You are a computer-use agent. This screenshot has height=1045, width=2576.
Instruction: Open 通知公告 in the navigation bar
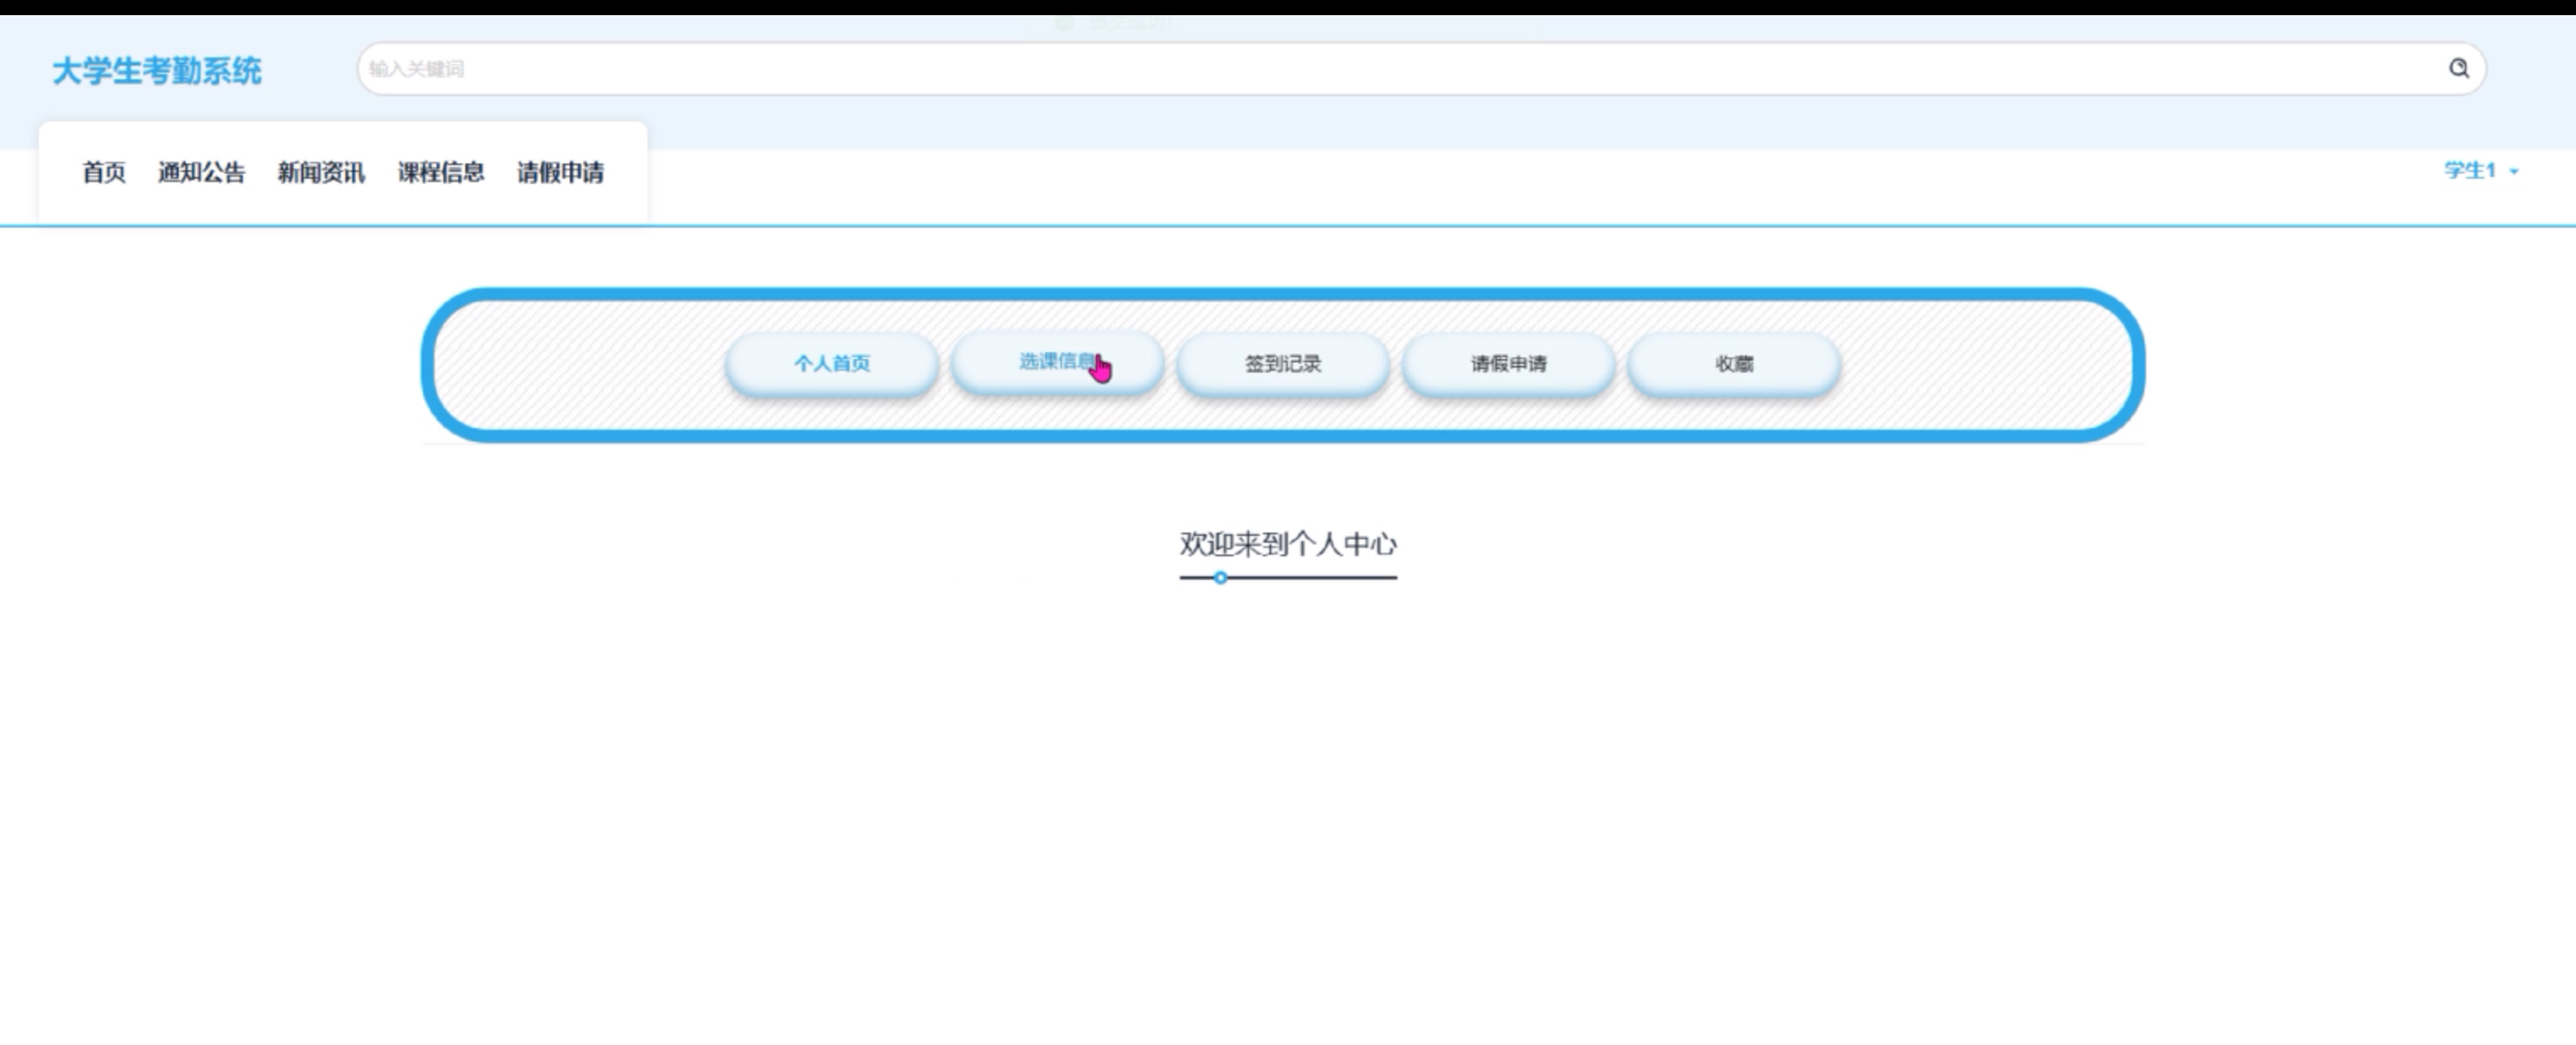click(x=201, y=172)
